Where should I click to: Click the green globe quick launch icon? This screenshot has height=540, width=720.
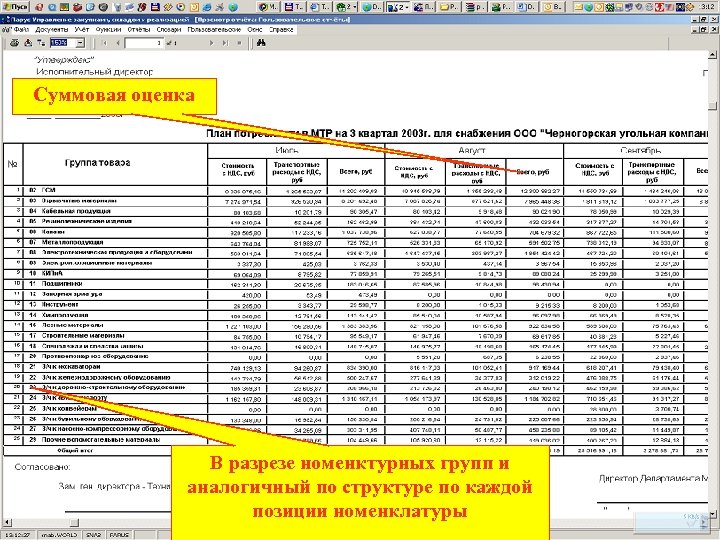coord(233,7)
